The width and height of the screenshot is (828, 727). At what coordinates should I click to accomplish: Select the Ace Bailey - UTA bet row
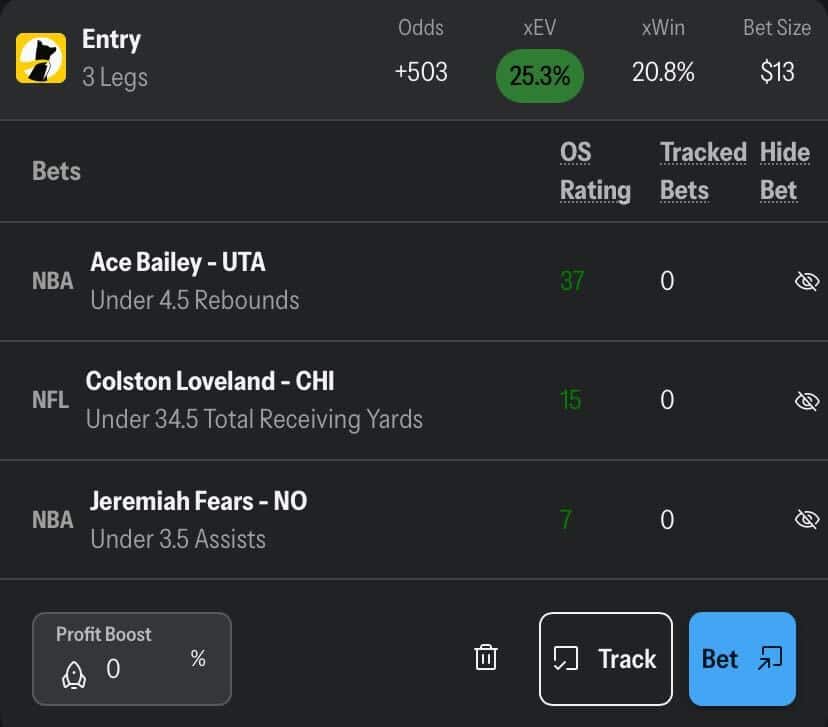(194, 281)
